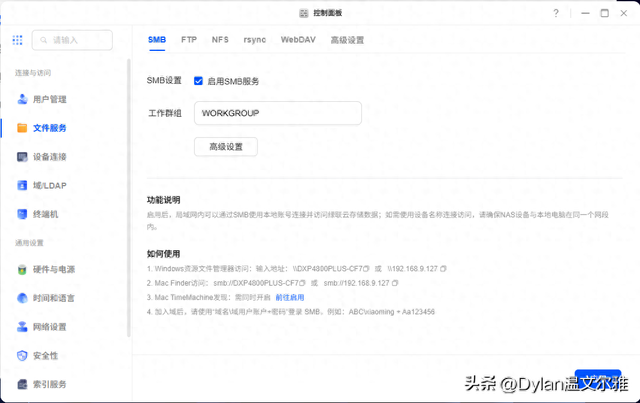Click the WORKGROUP input field
640x403 pixels.
(278, 113)
